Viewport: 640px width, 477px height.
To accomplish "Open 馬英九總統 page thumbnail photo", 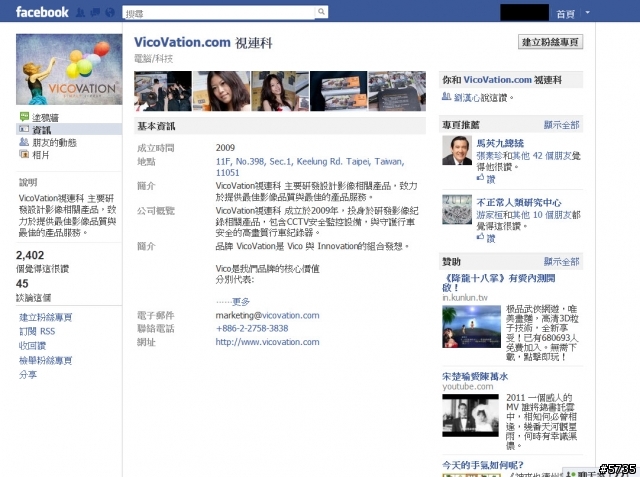I will 457,151.
